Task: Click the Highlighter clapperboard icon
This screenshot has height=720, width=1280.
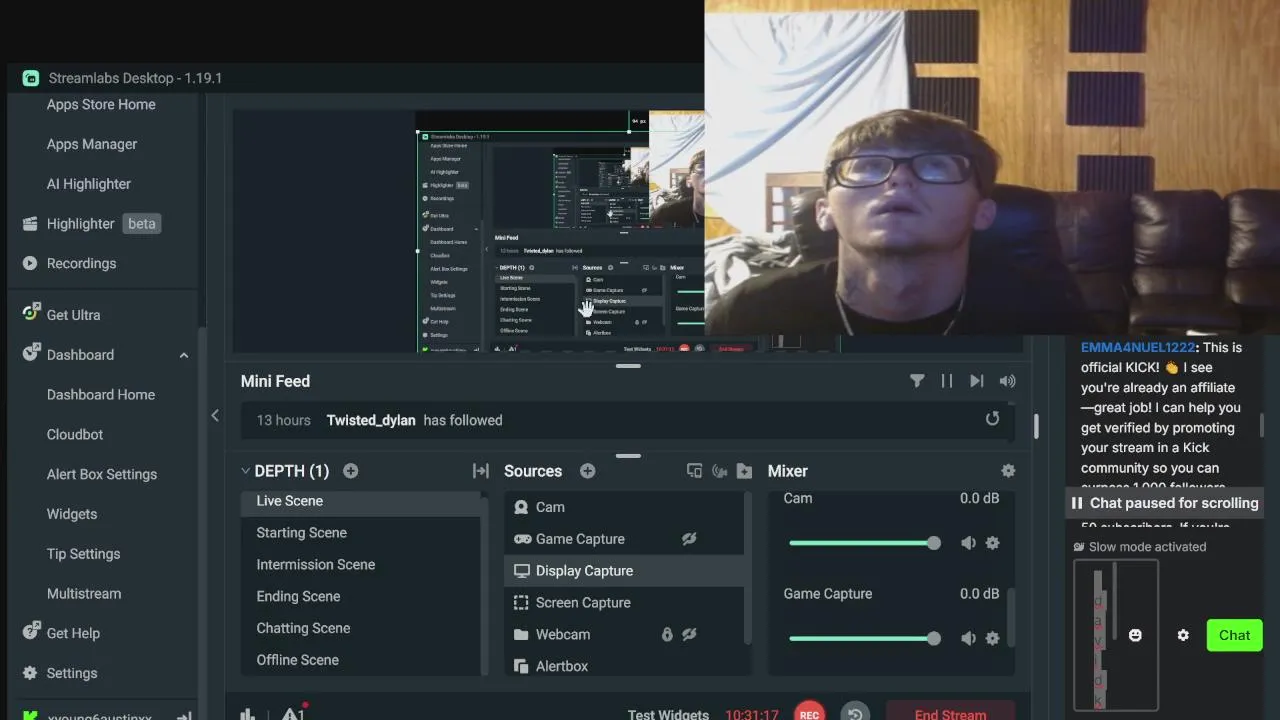Action: click(x=30, y=224)
